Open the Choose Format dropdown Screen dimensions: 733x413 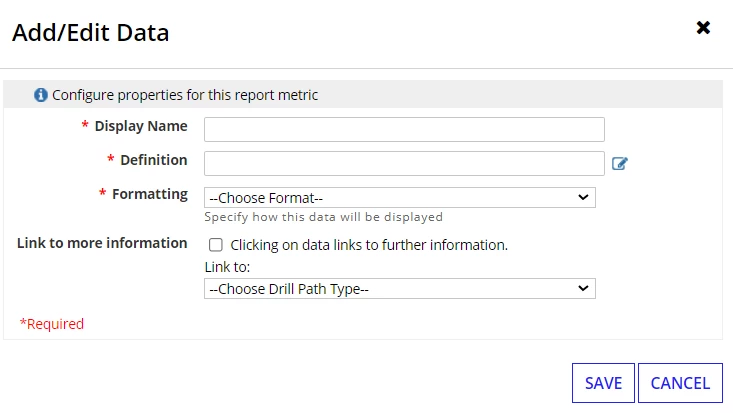400,197
